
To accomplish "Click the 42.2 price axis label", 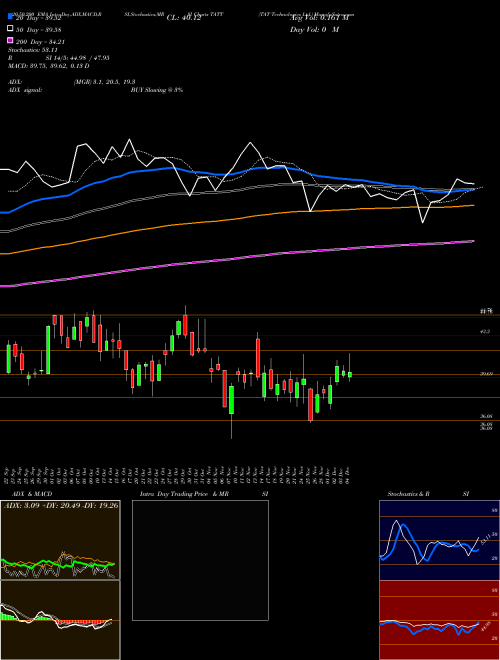I will 485,332.
